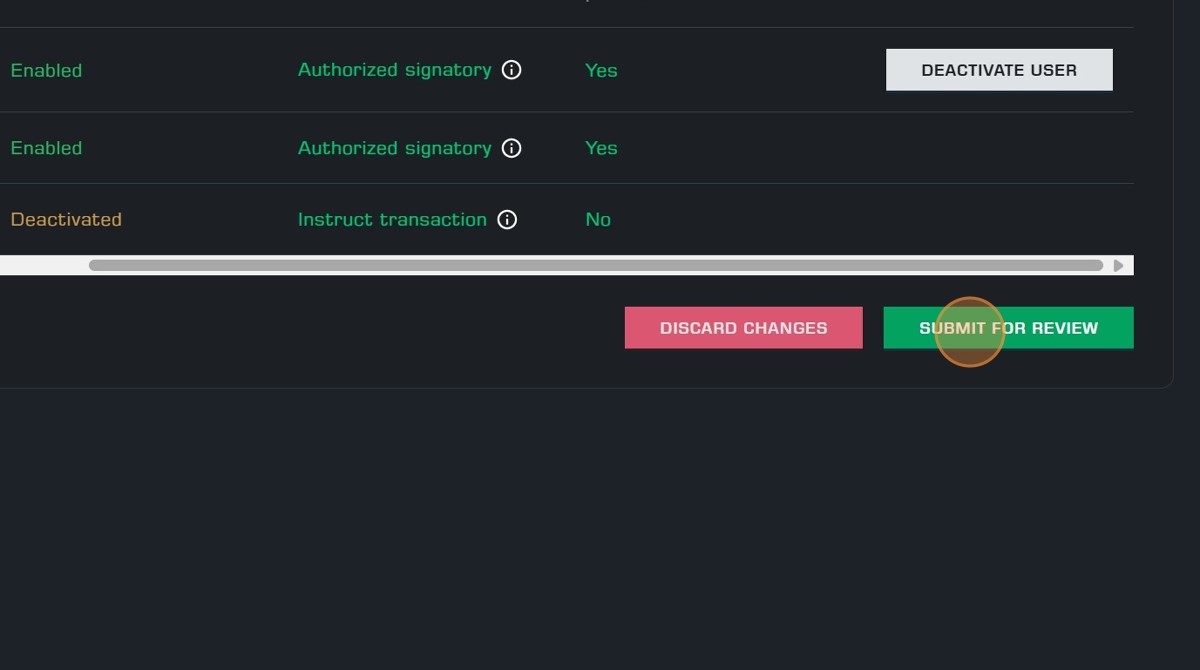The image size is (1200, 670).
Task: Click Authorized signatory text in the second row
Action: 394,148
